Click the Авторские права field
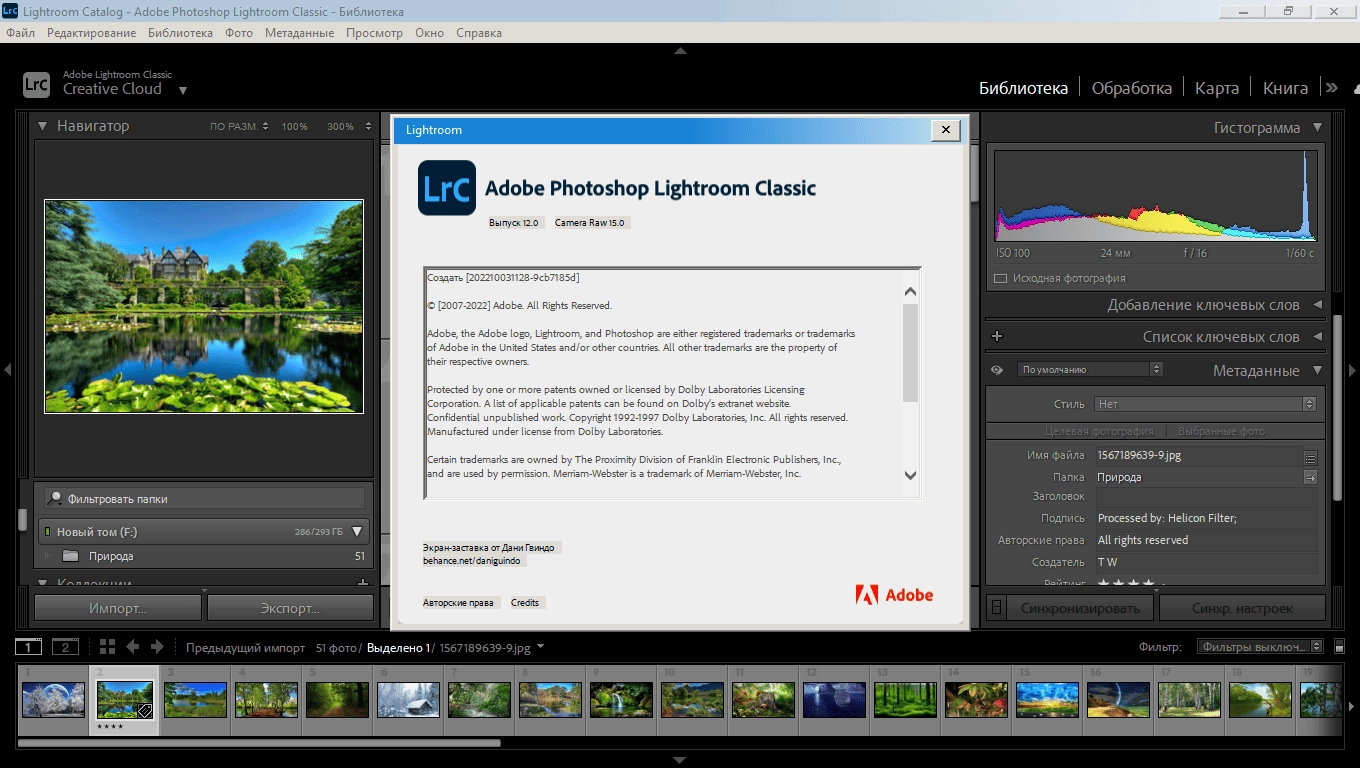Image resolution: width=1360 pixels, height=768 pixels. (x=1206, y=540)
